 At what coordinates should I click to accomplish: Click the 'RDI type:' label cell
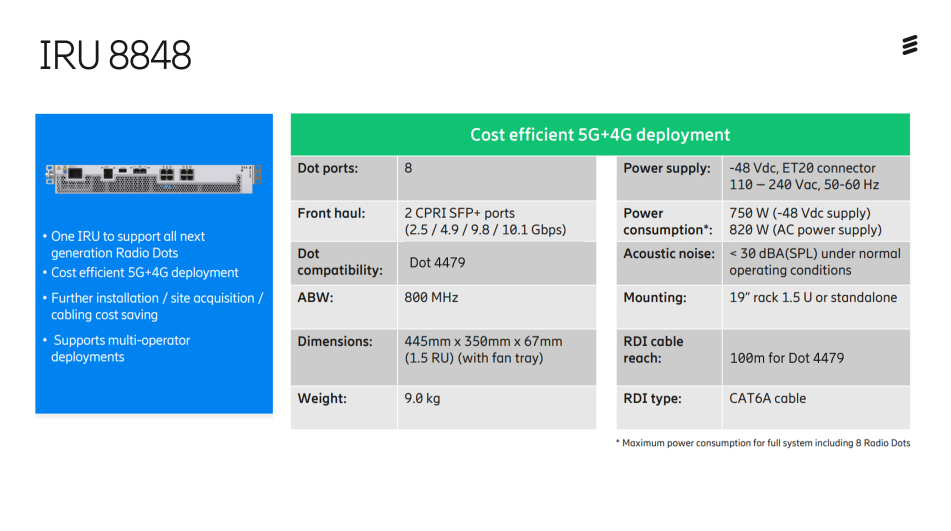coord(669,407)
